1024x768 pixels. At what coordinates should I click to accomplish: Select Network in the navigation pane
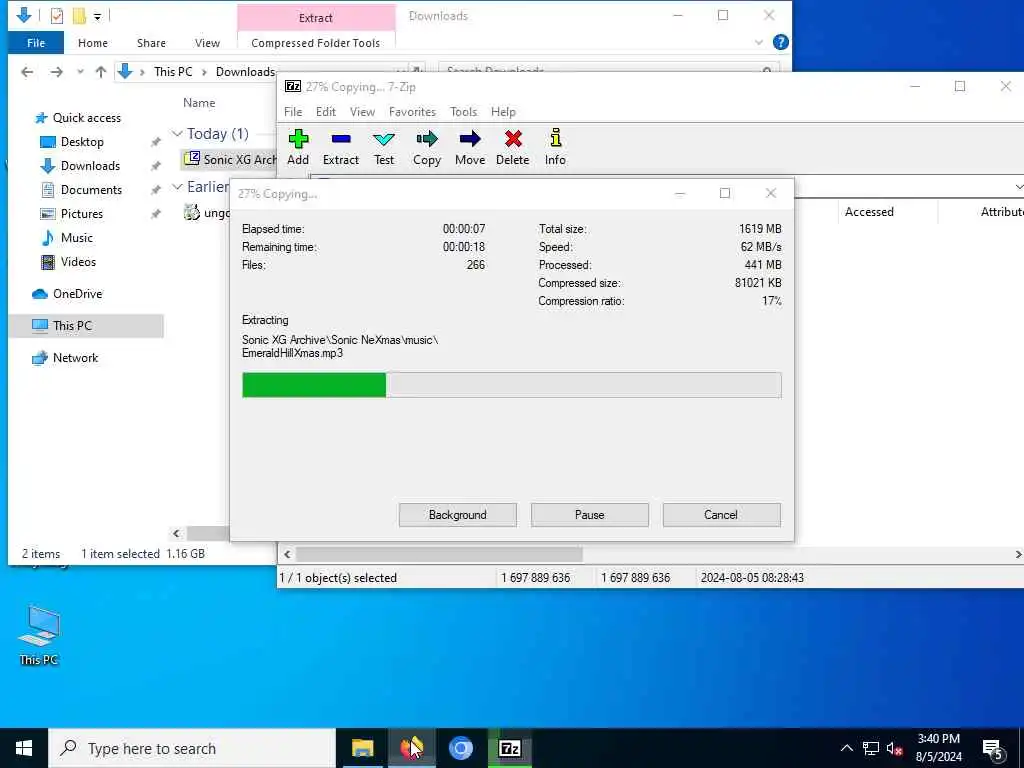pyautogui.click(x=75, y=358)
